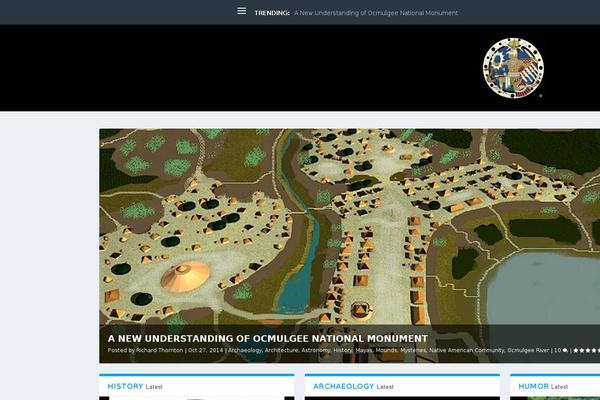
Task: Open the Astronomy category tag
Action: [x=316, y=350]
